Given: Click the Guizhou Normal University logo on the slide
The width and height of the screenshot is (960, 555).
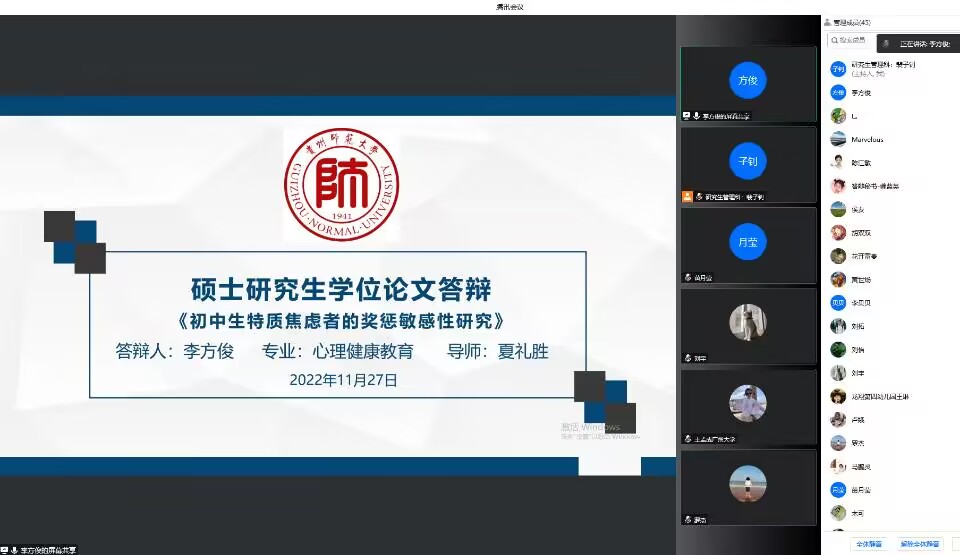Looking at the screenshot, I should click(342, 184).
